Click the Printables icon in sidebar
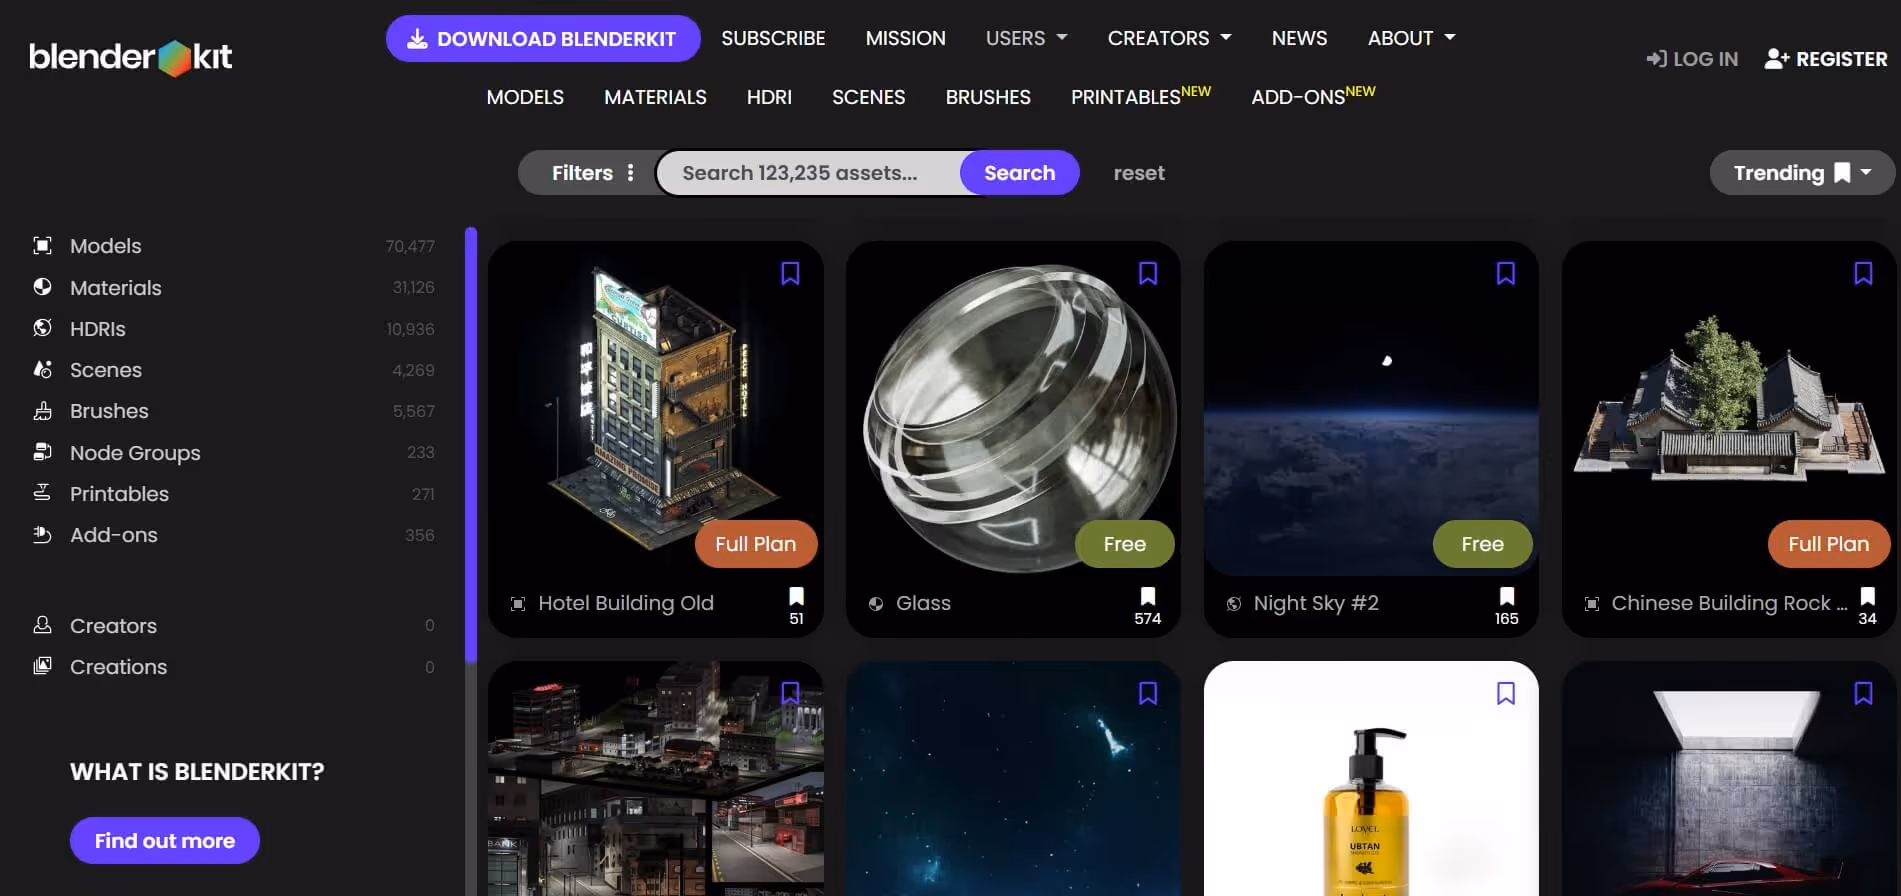The height and width of the screenshot is (896, 1901). pyautogui.click(x=42, y=493)
